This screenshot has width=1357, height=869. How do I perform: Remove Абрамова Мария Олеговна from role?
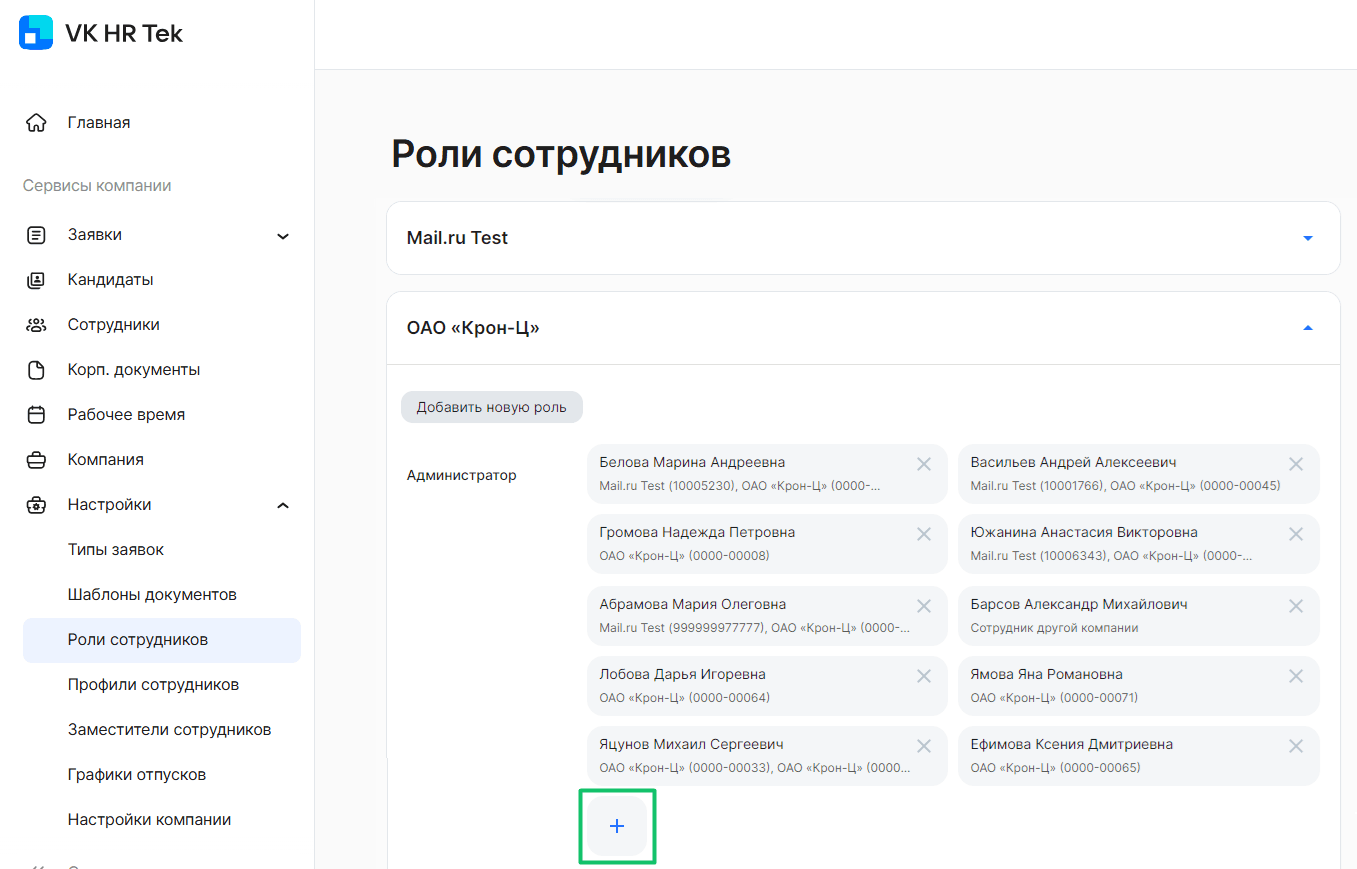(x=924, y=606)
